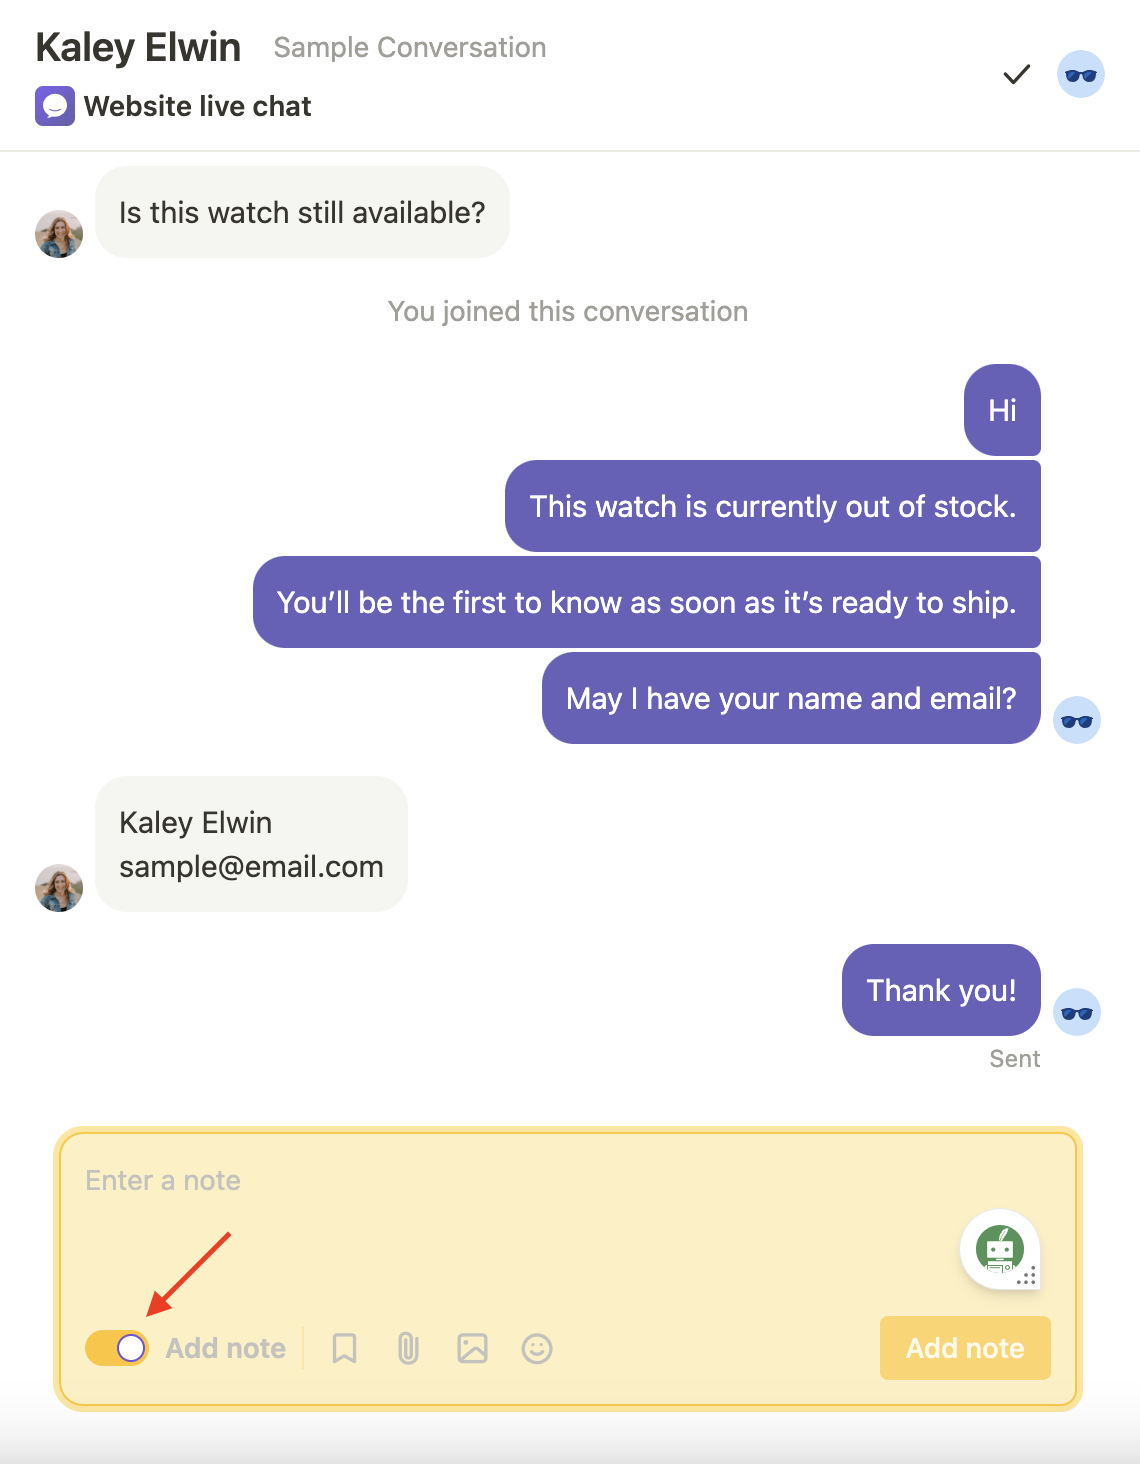Open the emoji picker smiley icon
Viewport: 1140px width, 1464px height.
pos(537,1348)
